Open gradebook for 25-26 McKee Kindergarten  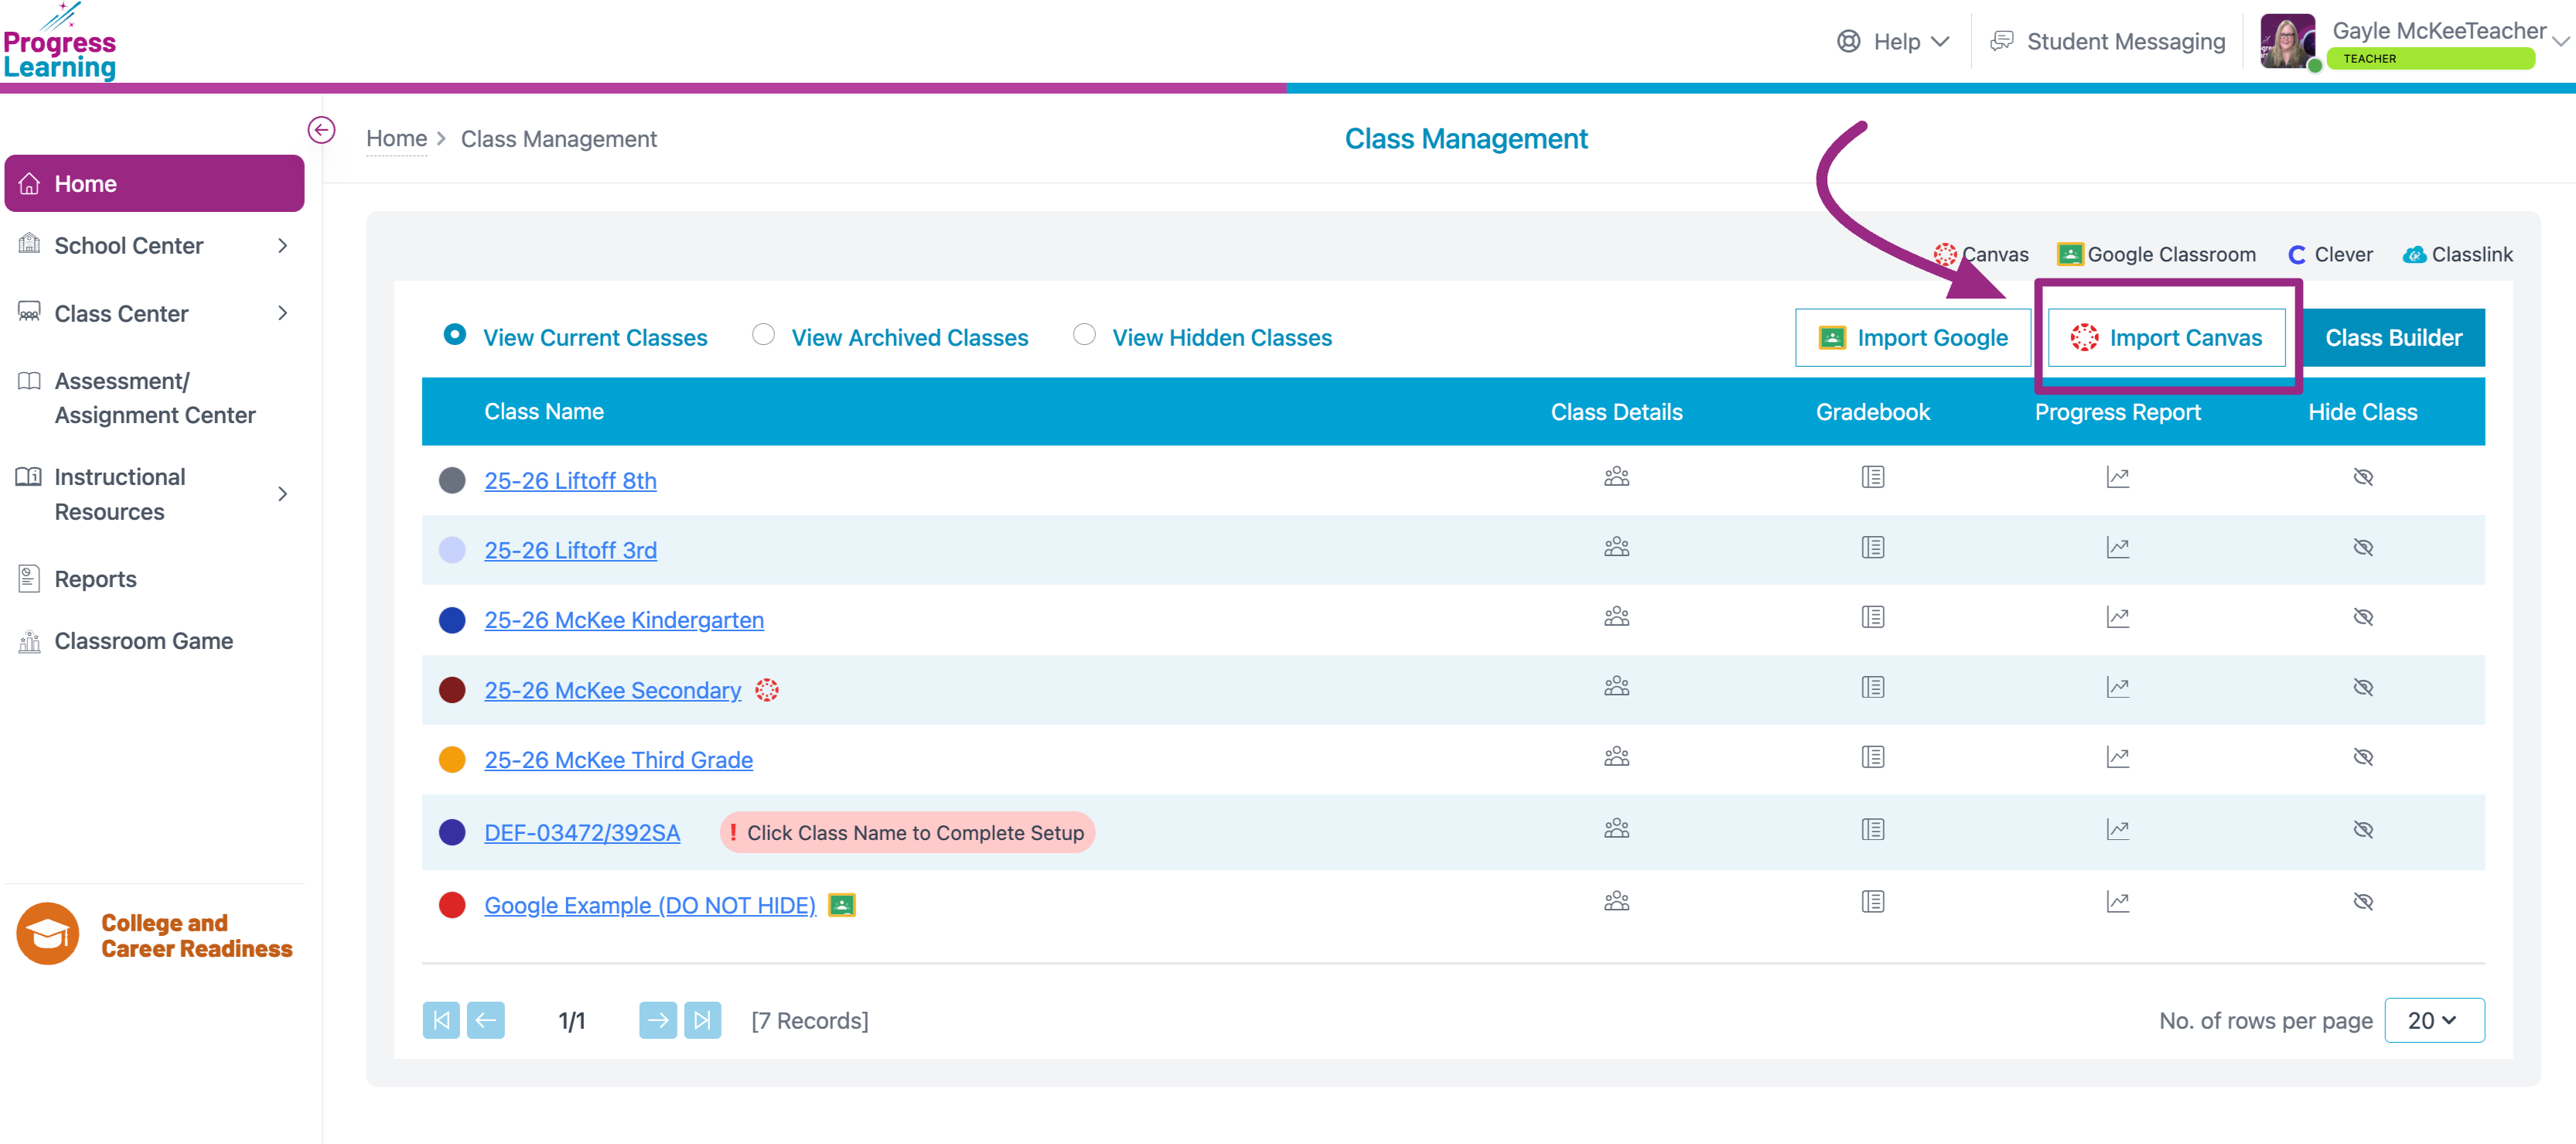[1872, 617]
